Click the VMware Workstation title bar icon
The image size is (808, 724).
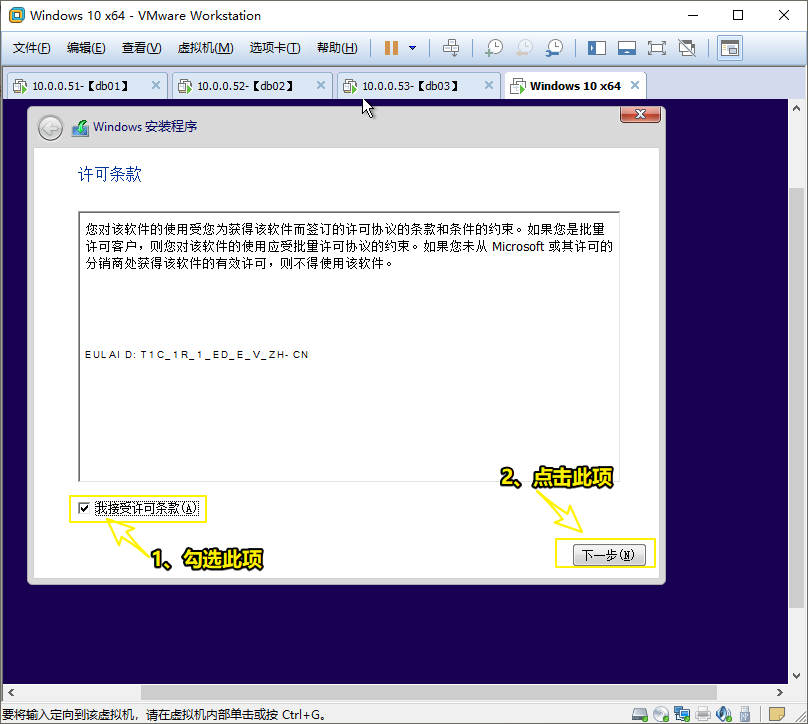click(x=16, y=15)
